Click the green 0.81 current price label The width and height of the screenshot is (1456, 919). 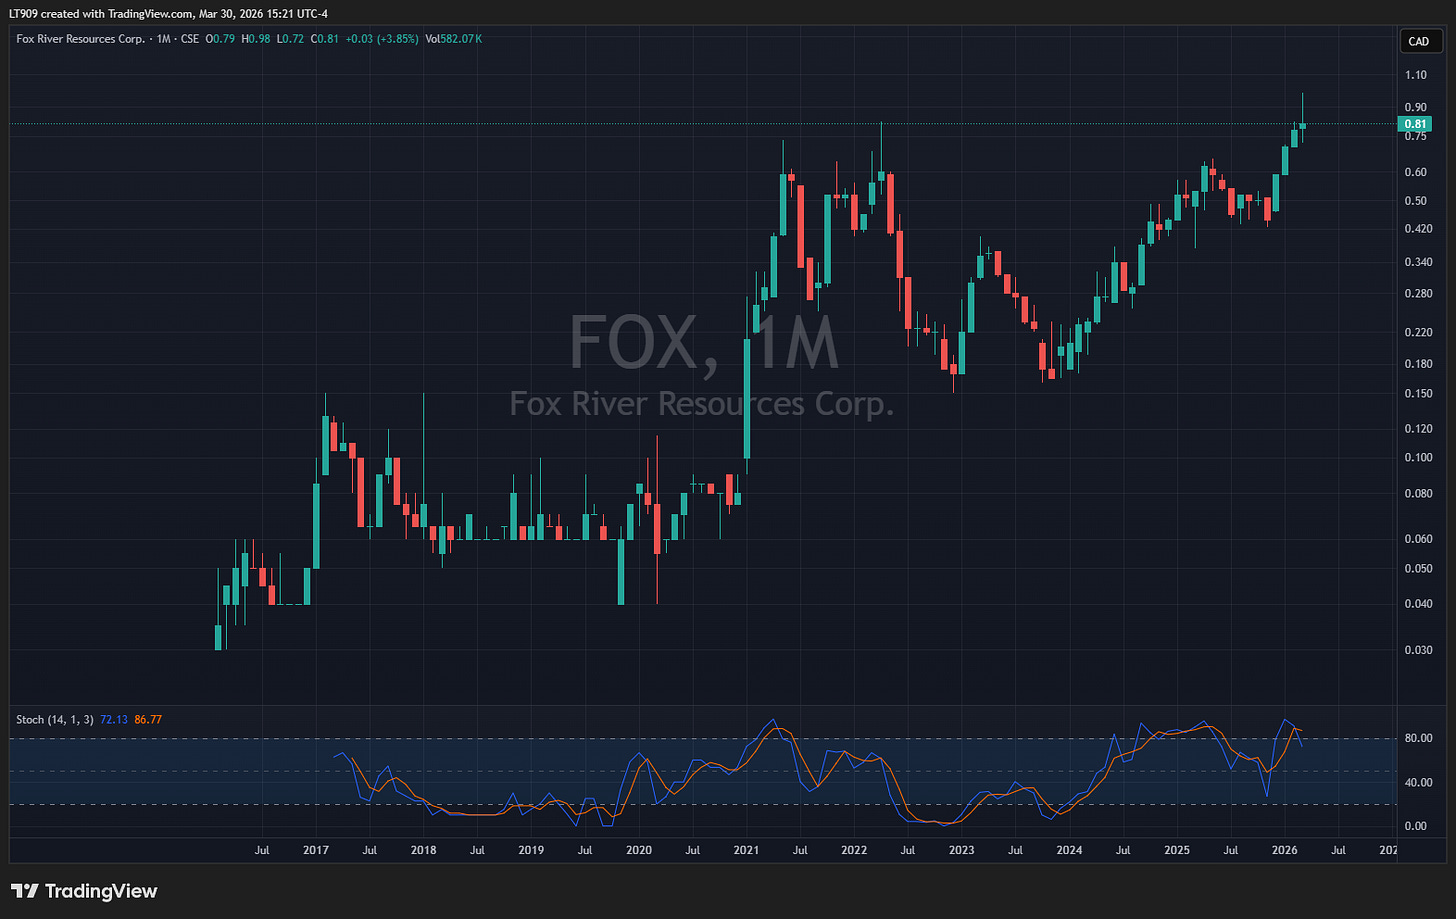click(x=1416, y=124)
